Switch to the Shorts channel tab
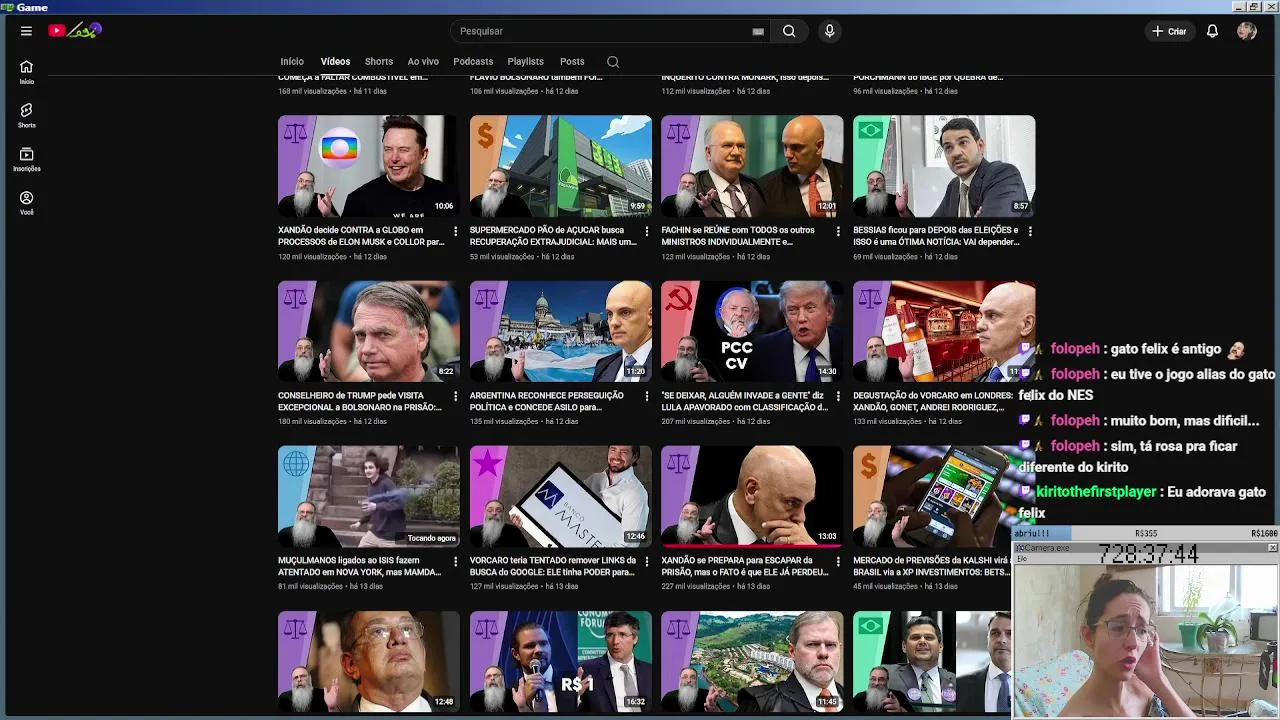Screen dimensions: 1280x720 pyautogui.click(x=379, y=62)
